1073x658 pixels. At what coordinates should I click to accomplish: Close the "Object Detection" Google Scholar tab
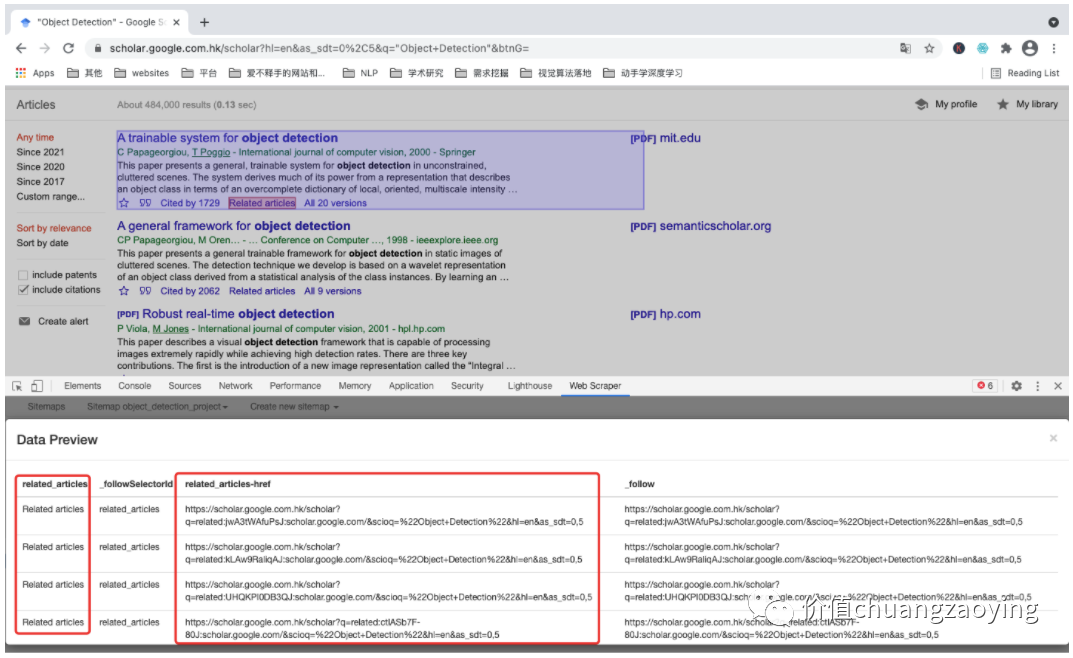point(177,23)
